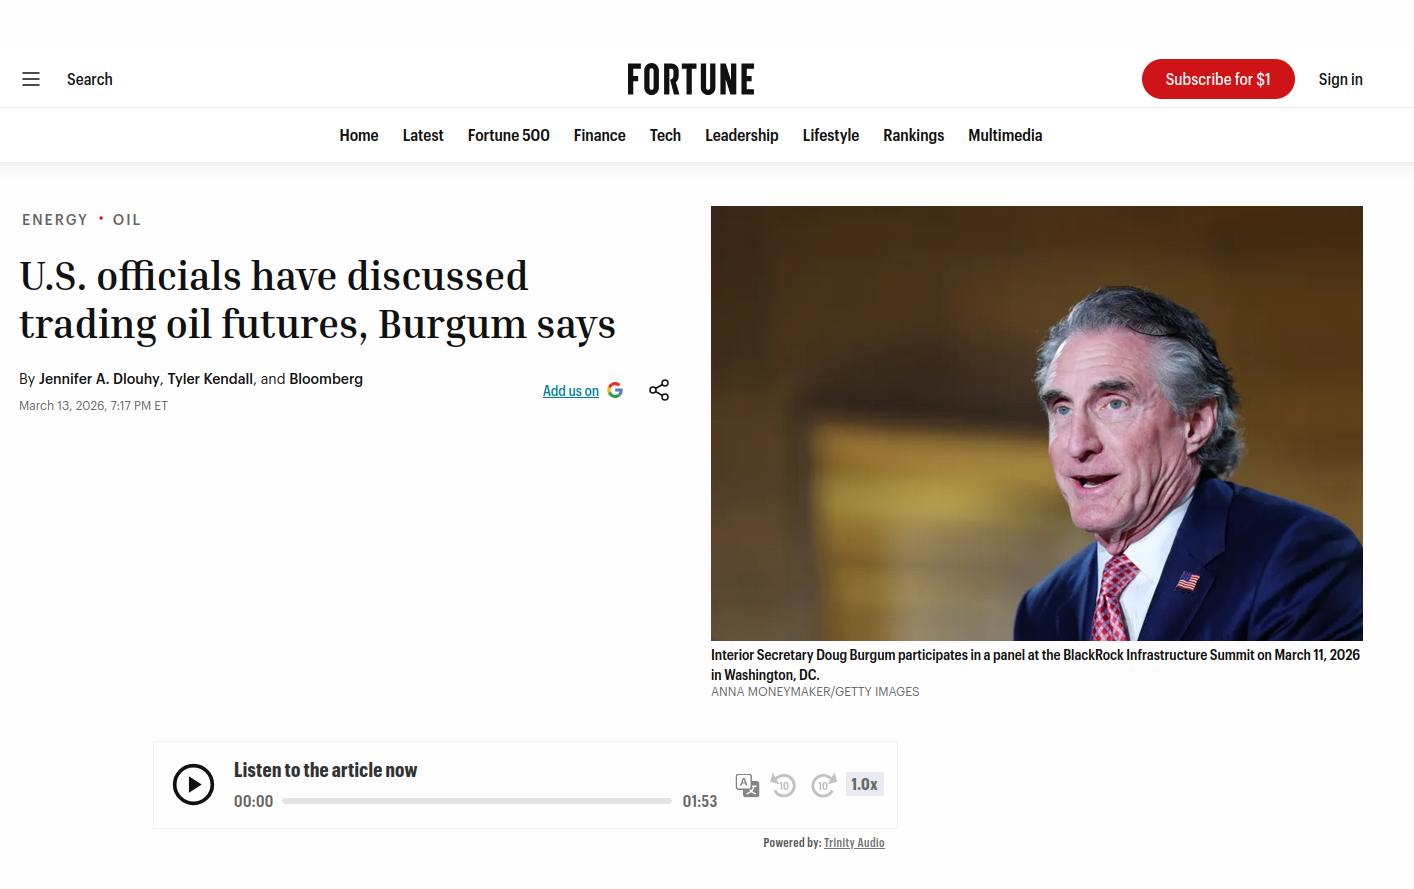Screen dimensions: 1414x889
Task: Go to the Finance section
Action: pyautogui.click(x=600, y=135)
